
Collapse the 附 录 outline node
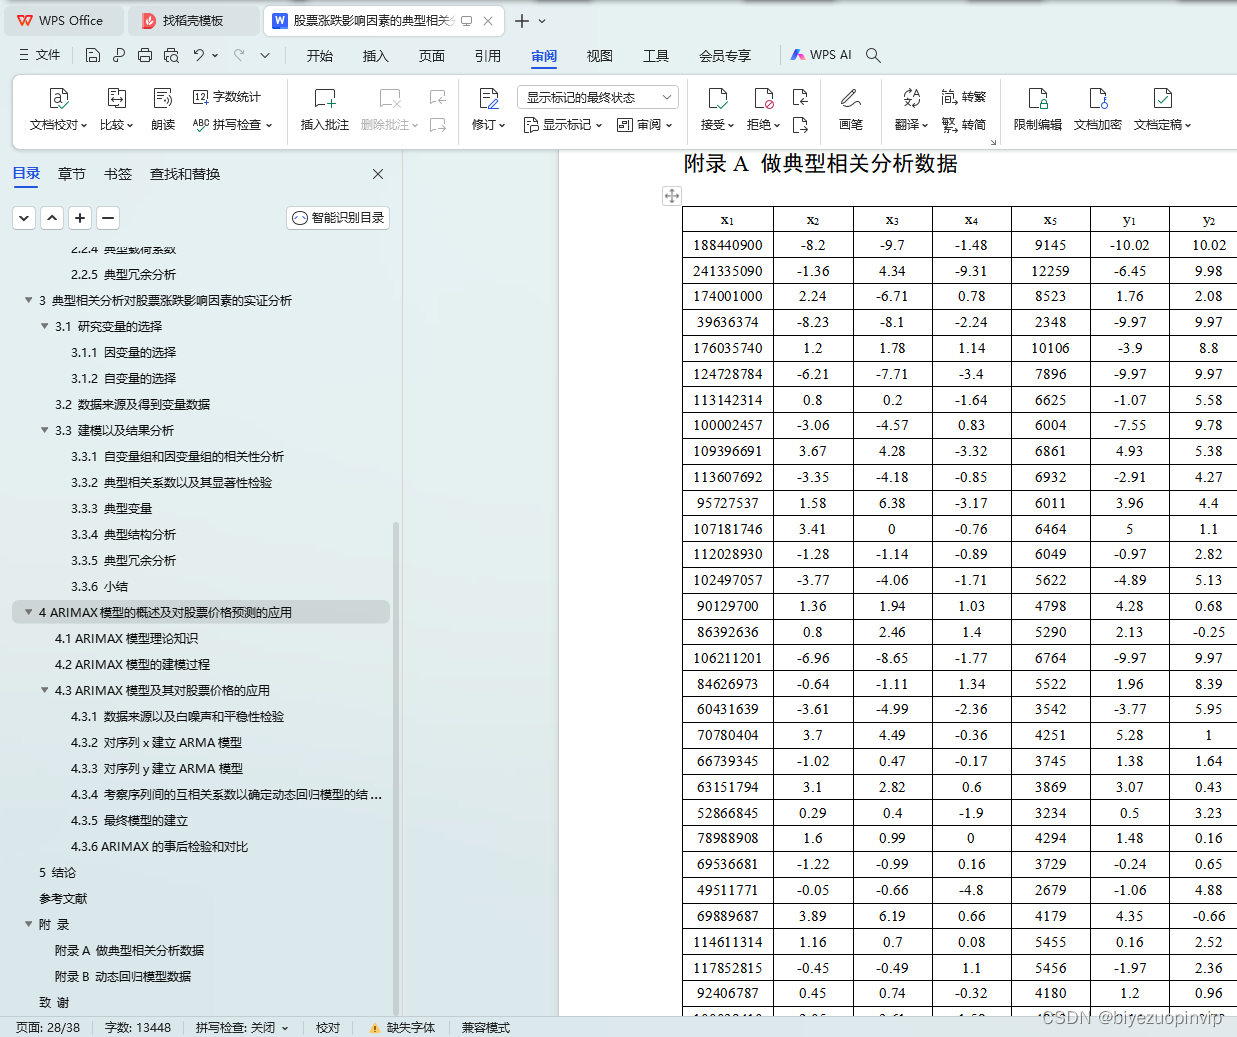pyautogui.click(x=28, y=924)
